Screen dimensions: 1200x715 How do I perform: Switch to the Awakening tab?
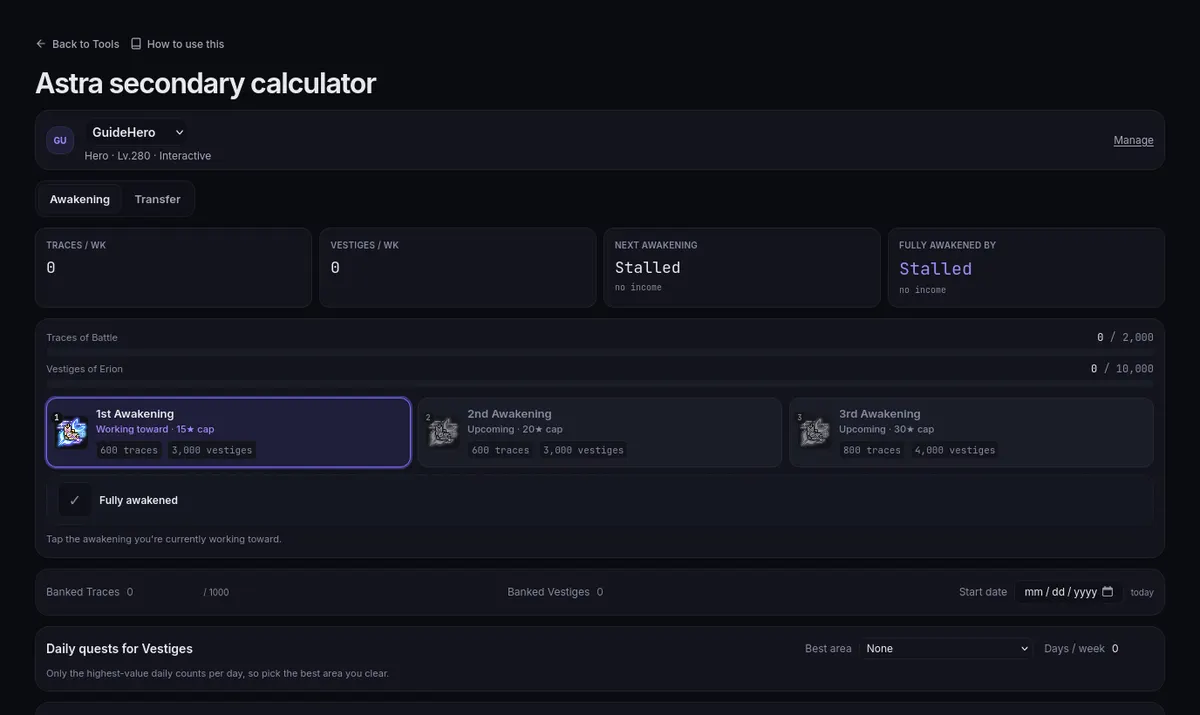point(80,199)
